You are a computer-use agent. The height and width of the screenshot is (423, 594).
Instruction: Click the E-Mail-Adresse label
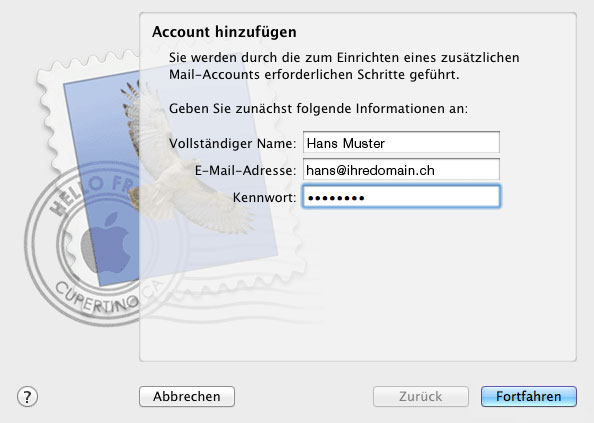[245, 170]
